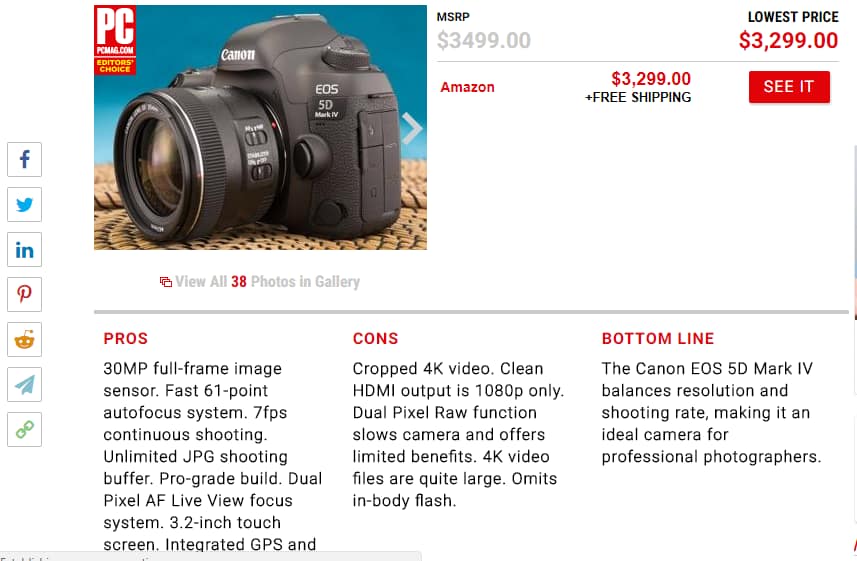
Task: Share the article on LinkedIn
Action: [x=25, y=250]
